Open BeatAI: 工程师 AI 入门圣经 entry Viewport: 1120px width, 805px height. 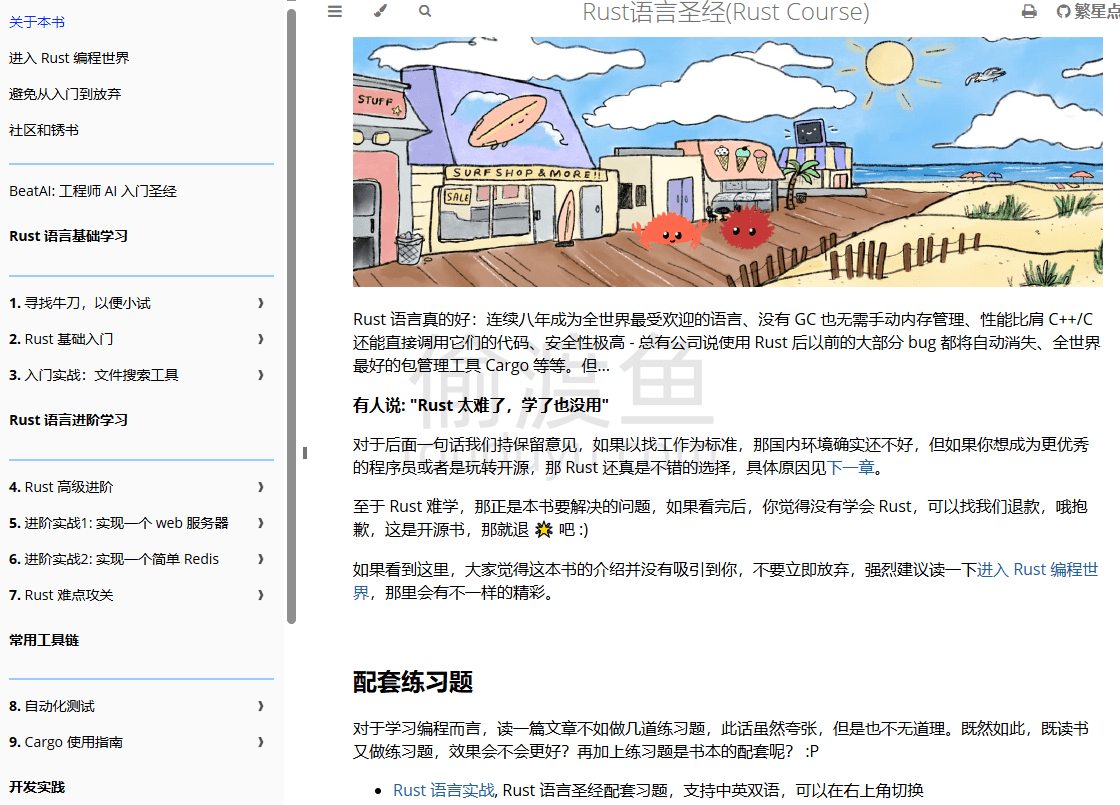(x=93, y=191)
